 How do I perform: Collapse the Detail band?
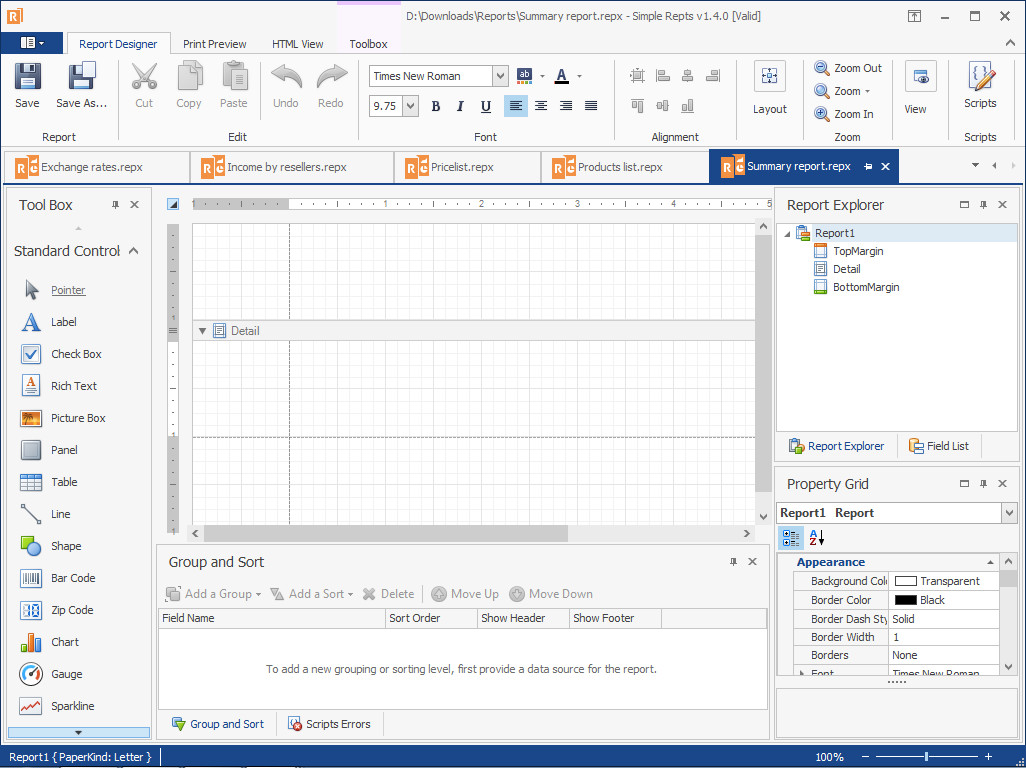tap(203, 331)
